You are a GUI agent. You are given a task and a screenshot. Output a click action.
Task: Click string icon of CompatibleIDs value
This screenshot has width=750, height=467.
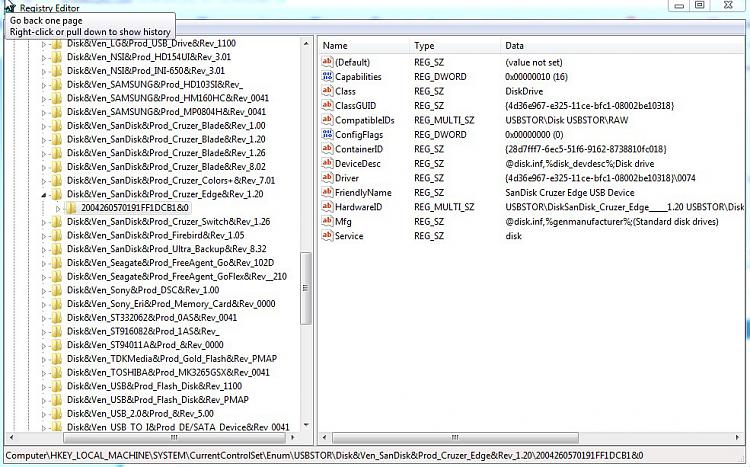coord(327,120)
